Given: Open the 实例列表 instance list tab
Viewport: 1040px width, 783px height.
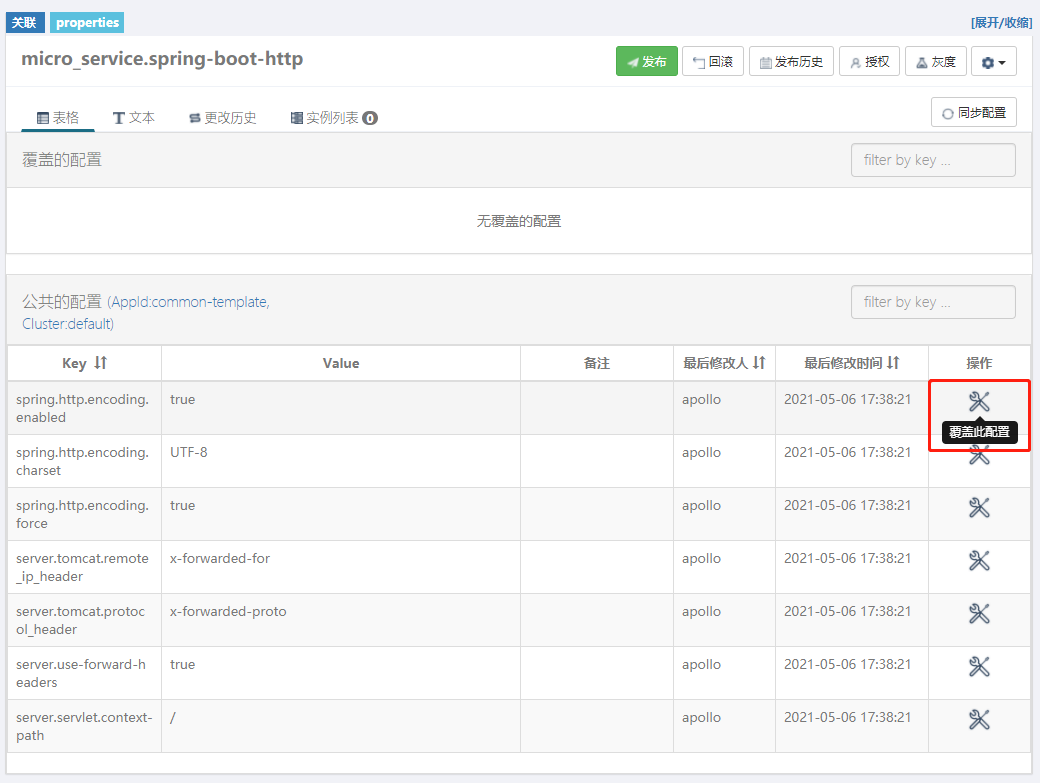Looking at the screenshot, I should tap(333, 118).
